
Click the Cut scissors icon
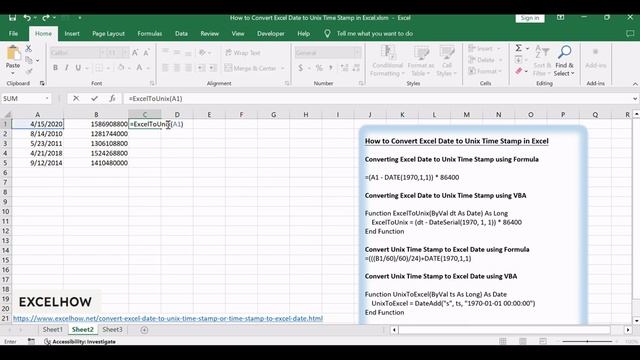(29, 49)
